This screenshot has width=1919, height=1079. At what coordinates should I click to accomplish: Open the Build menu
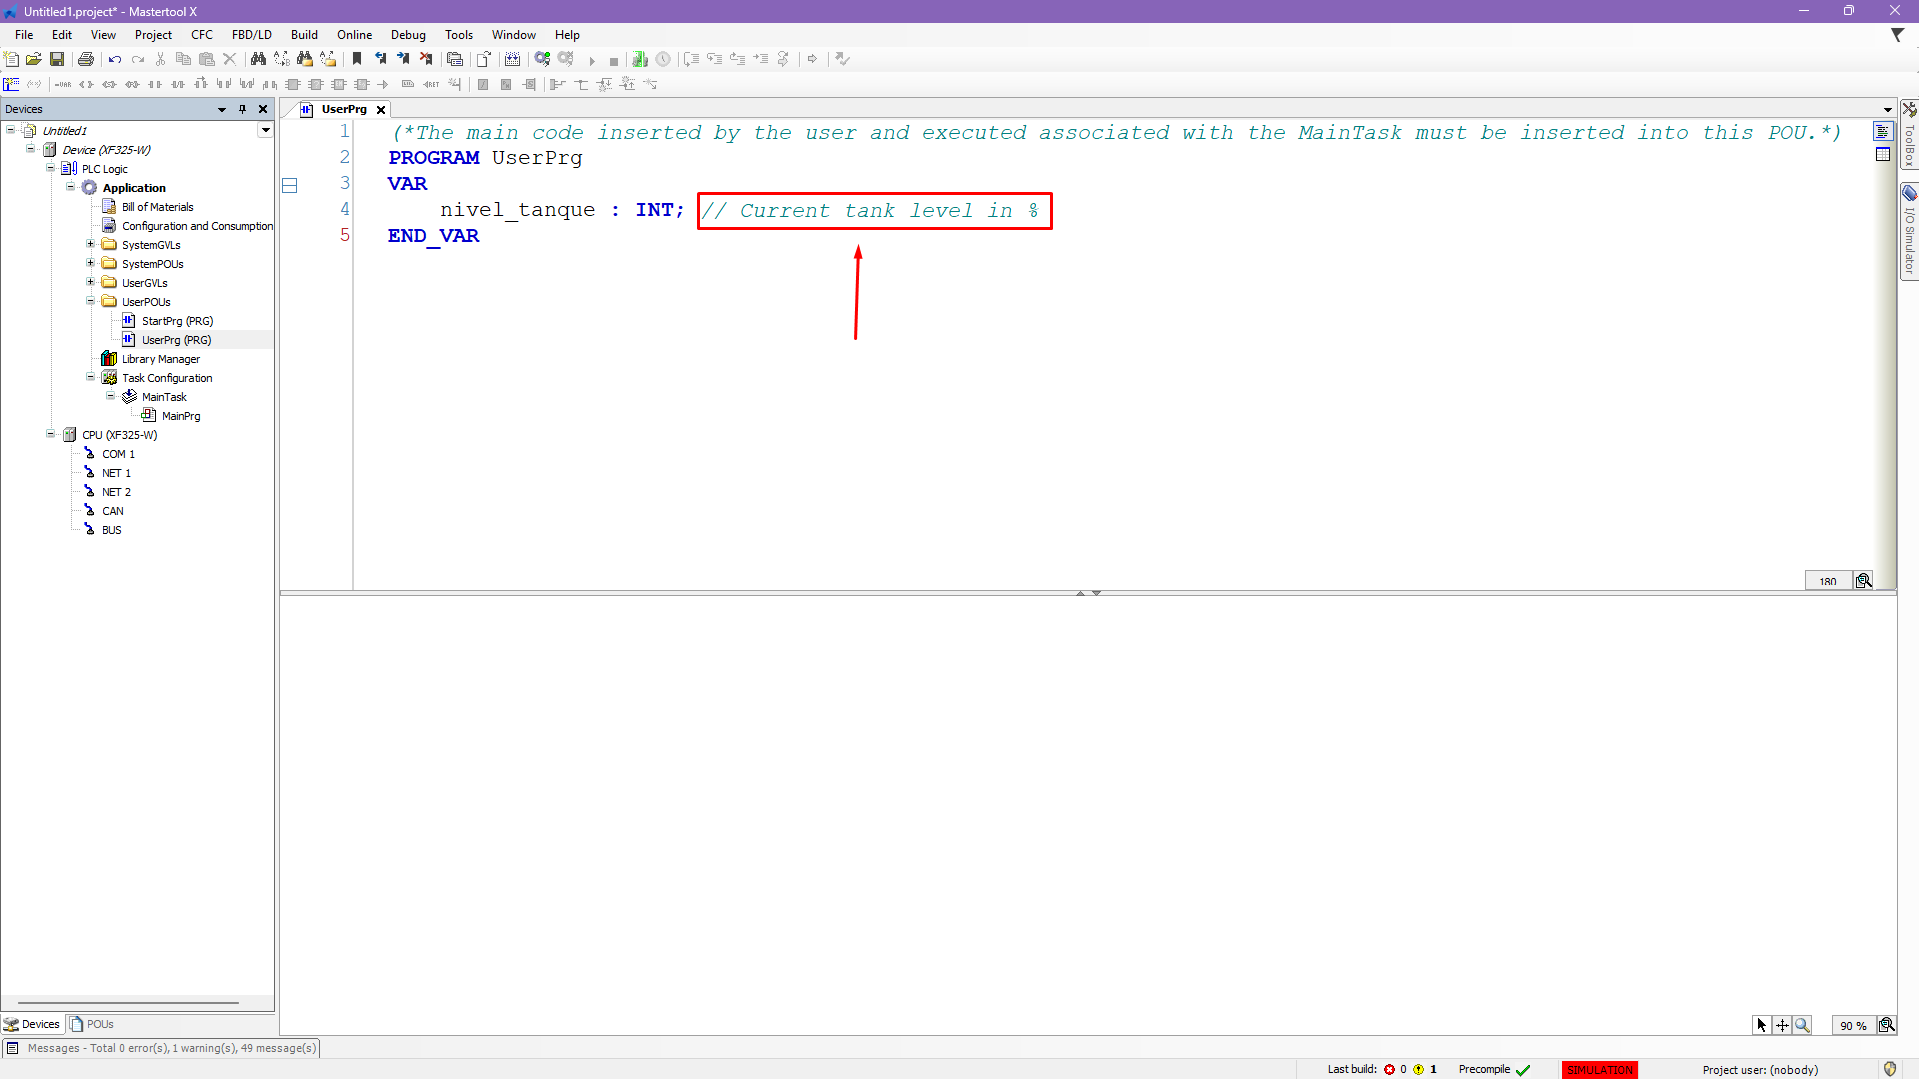tap(304, 35)
